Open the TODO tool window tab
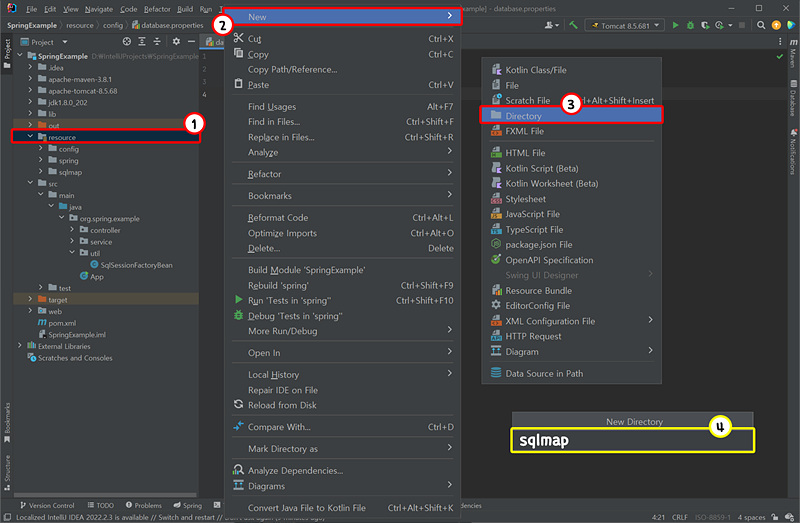Viewport: 800px width, 523px height. [x=101, y=505]
